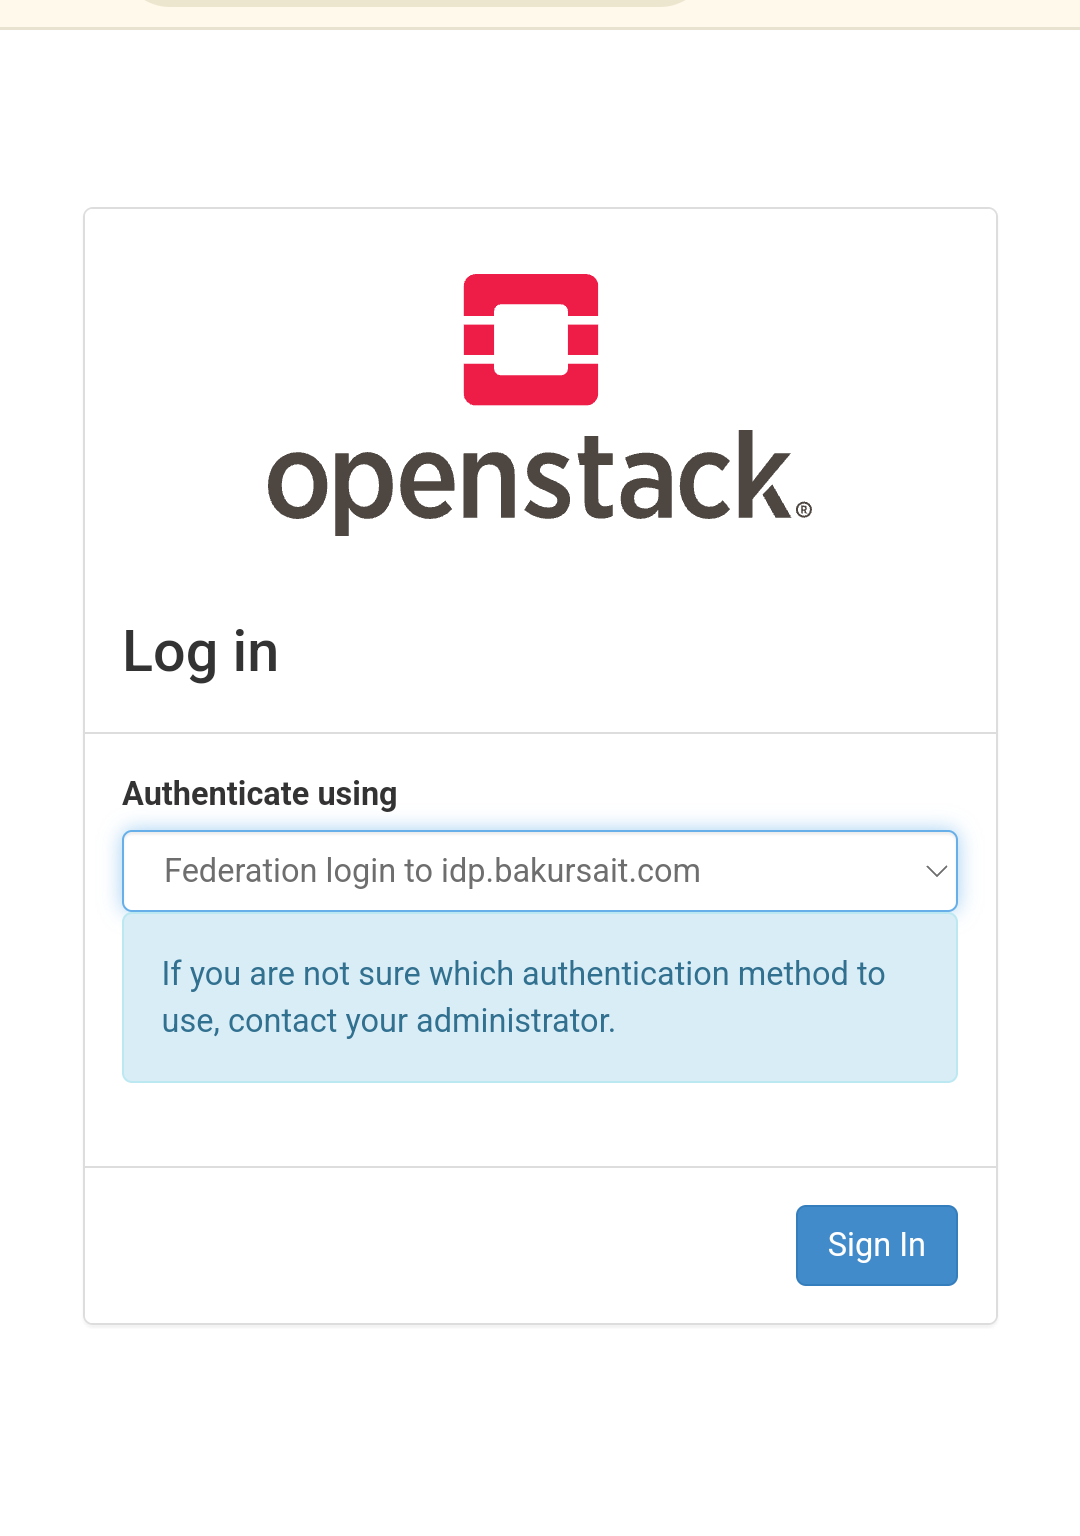Screen dimensions: 1080x1536
Task: Click the chevron arrow in the authentication selector
Action: (x=937, y=871)
